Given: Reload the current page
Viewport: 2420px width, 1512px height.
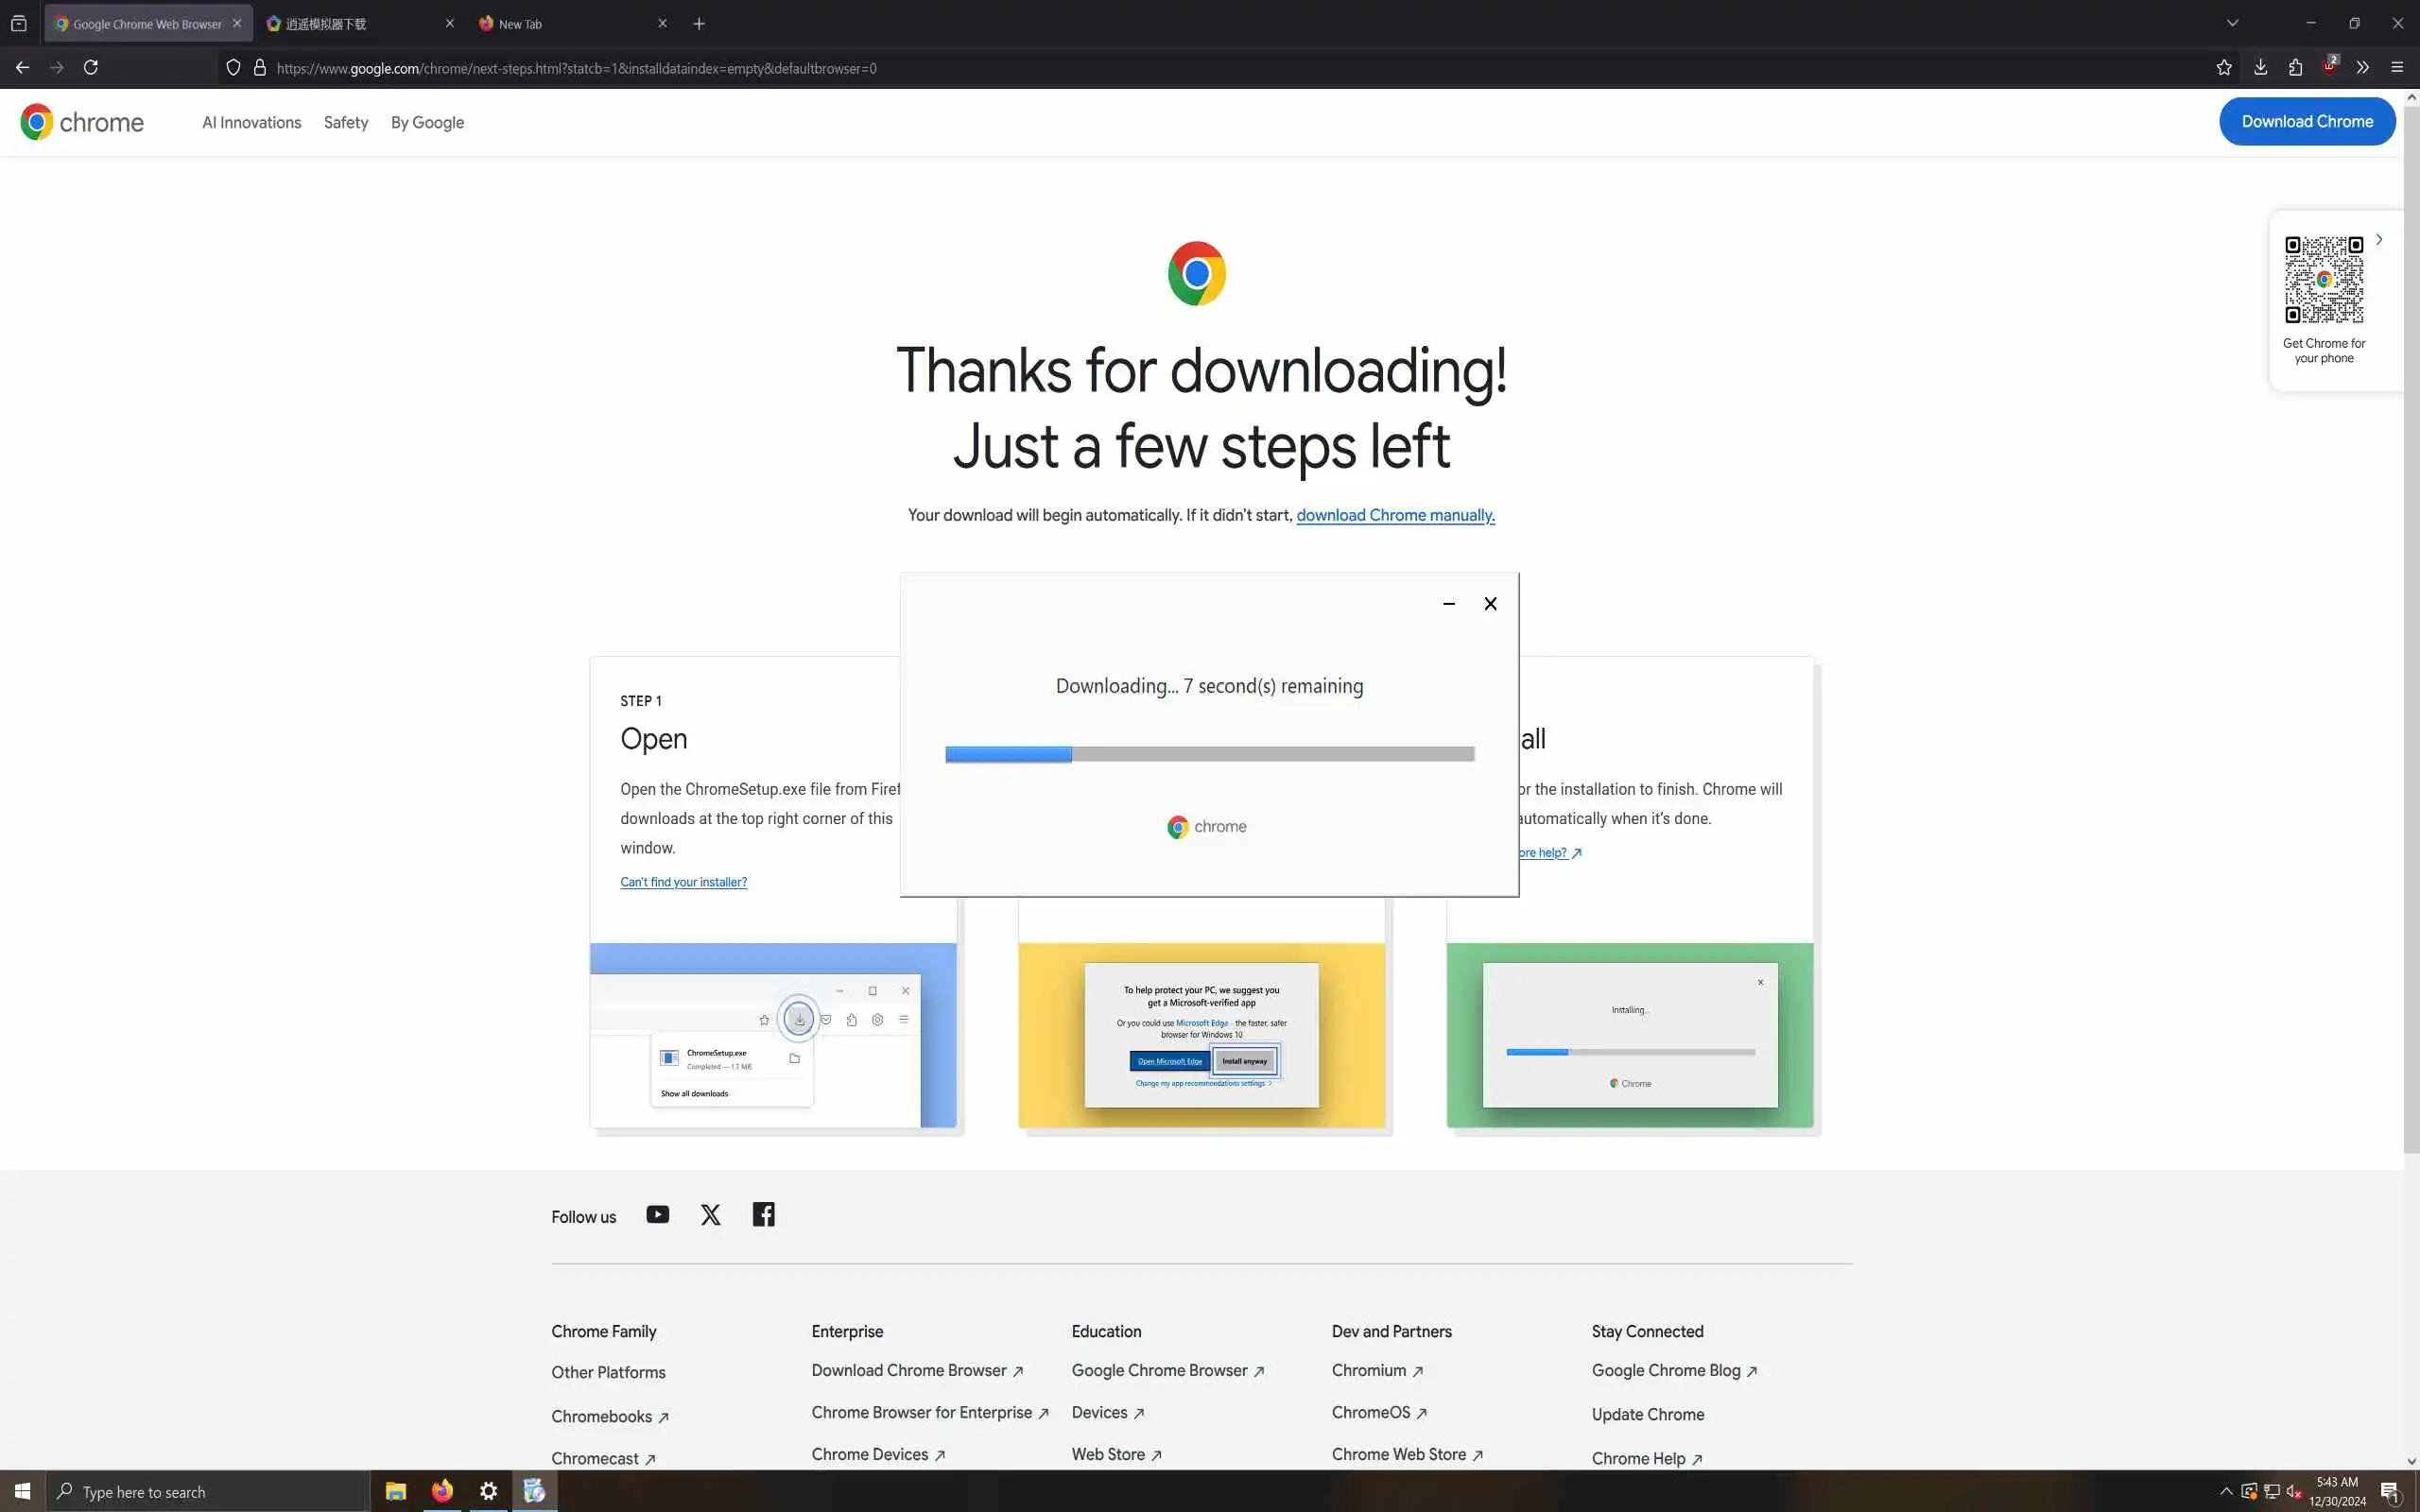Looking at the screenshot, I should 91,67.
